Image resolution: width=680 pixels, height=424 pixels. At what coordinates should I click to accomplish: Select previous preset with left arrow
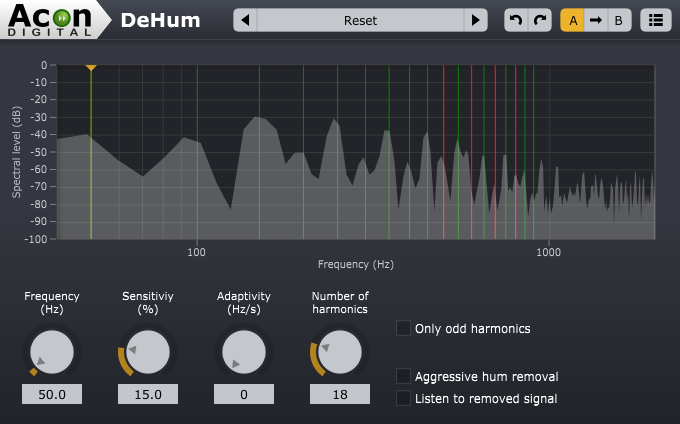point(245,20)
